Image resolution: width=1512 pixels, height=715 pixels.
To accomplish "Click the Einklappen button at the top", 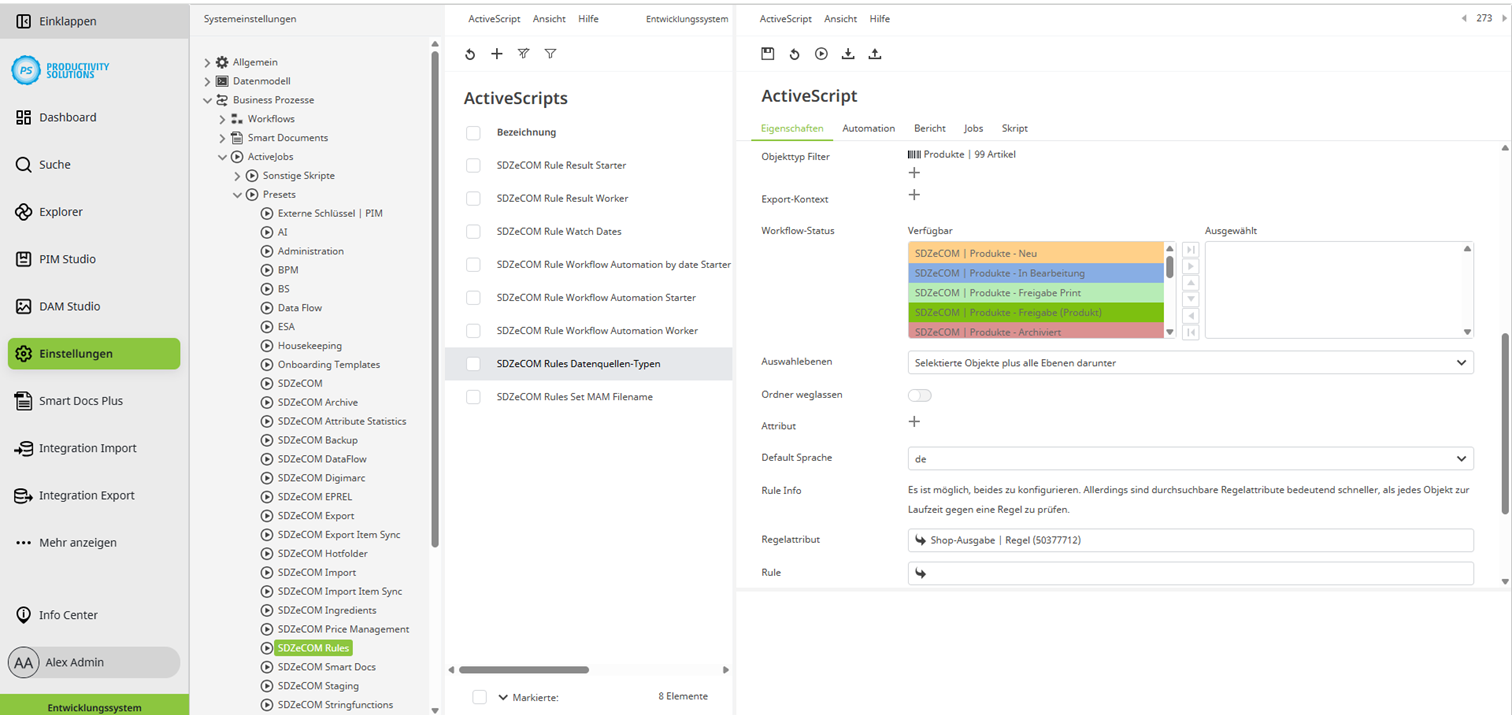I will pyautogui.click(x=60, y=20).
